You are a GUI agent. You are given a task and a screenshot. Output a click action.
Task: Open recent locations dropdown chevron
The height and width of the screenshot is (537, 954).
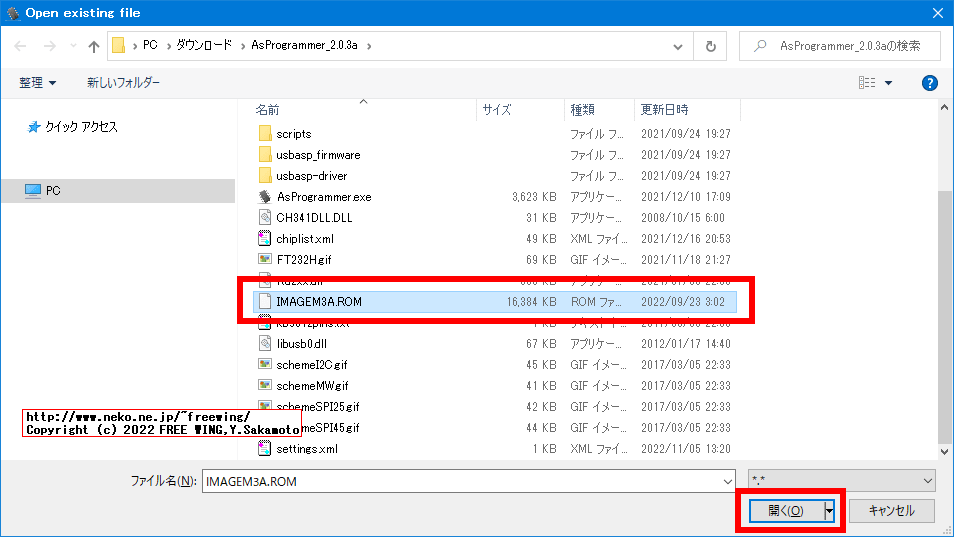tap(74, 46)
